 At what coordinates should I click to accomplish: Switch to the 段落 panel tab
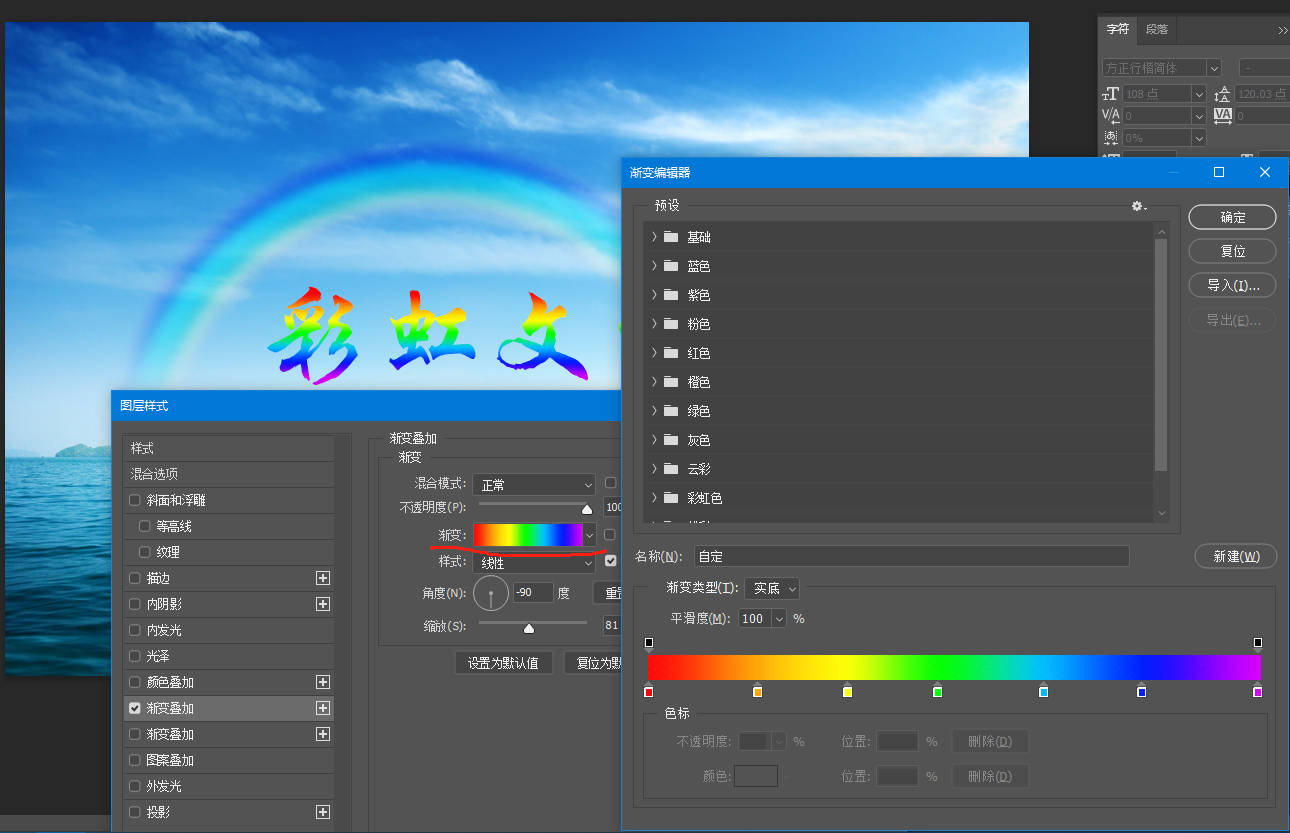(x=1156, y=29)
